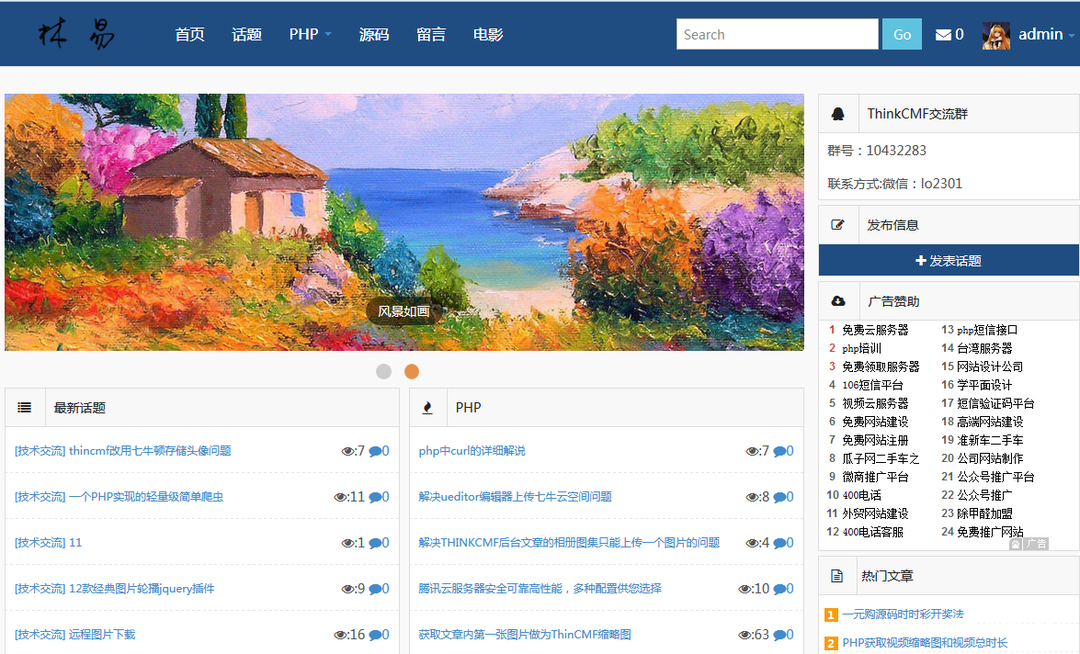Open the [技术交流] 11 topic

(x=48, y=543)
